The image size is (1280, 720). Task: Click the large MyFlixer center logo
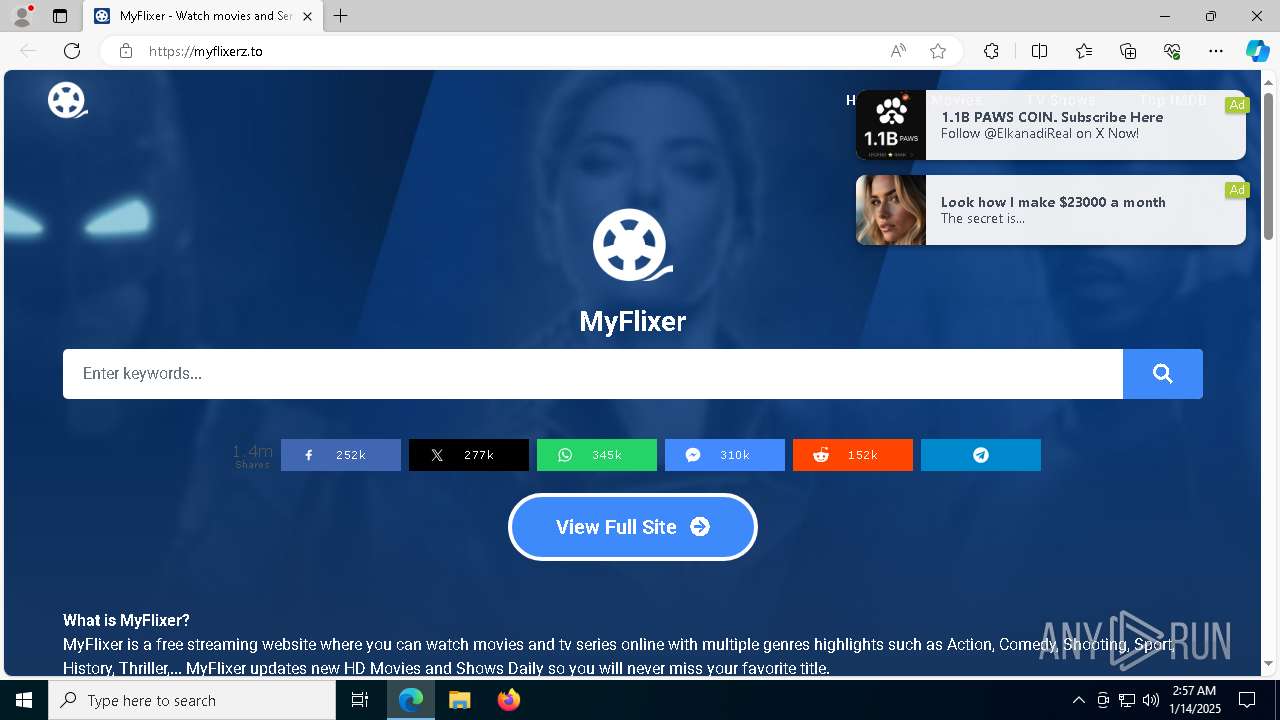[x=633, y=245]
